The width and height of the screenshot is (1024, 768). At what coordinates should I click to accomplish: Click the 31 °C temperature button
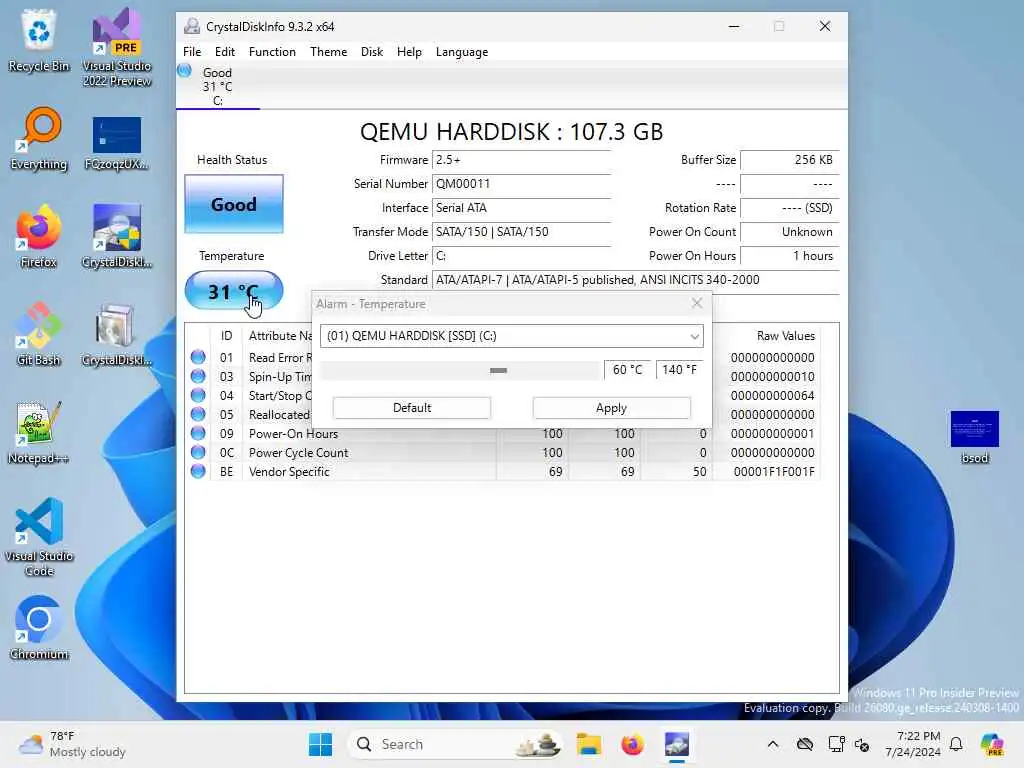click(x=234, y=291)
